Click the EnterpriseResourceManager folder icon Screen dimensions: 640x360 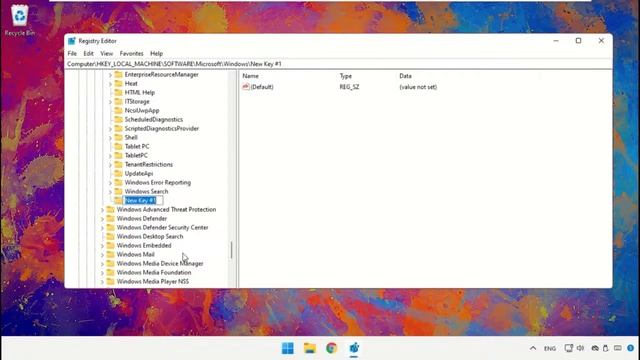[x=118, y=74]
